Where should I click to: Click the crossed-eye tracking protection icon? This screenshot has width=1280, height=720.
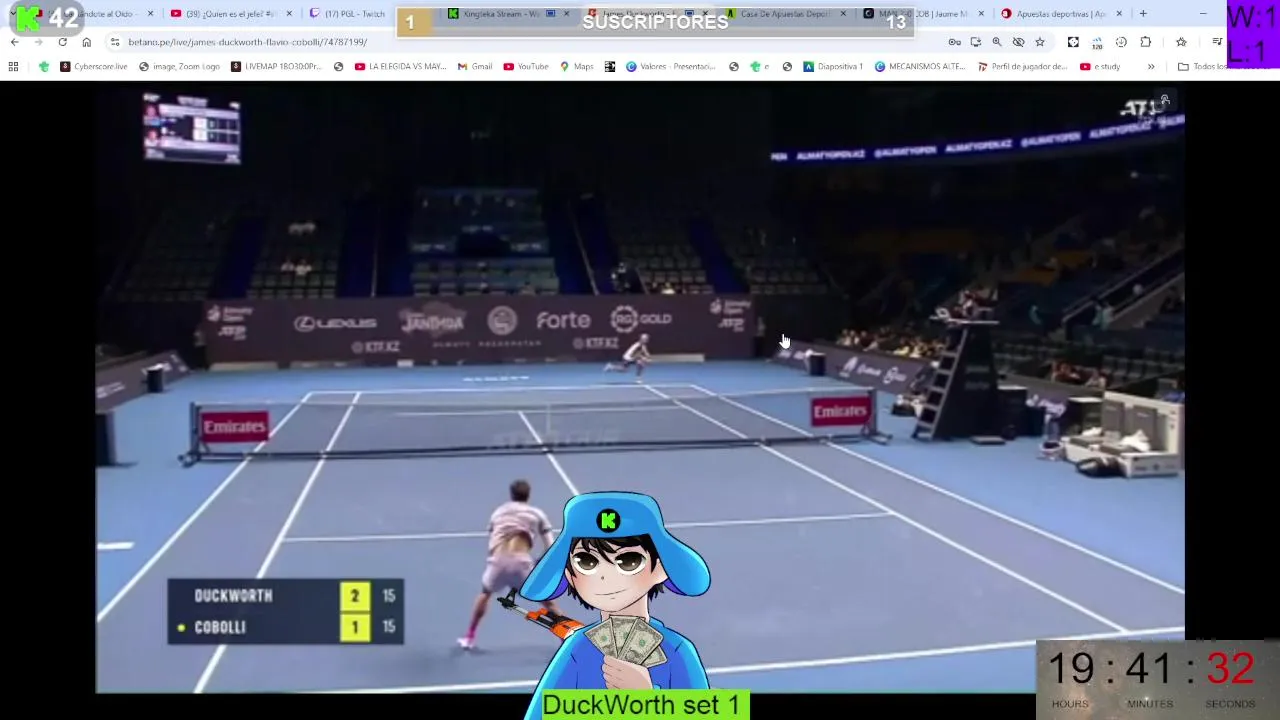pos(1018,42)
